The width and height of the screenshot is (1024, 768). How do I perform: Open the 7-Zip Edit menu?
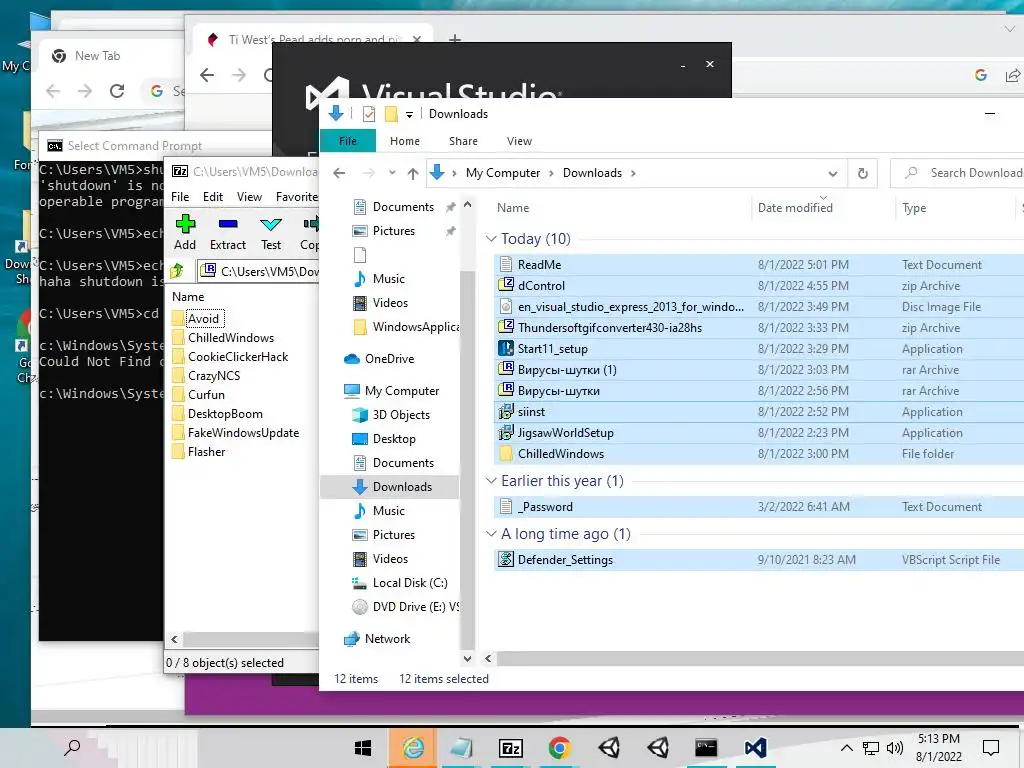pos(213,197)
